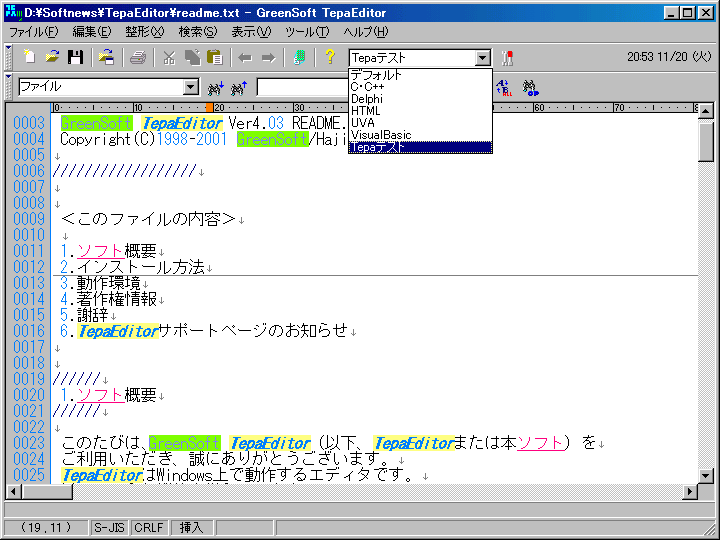Click the binoculars icon with the blue OP label

(x=530, y=87)
